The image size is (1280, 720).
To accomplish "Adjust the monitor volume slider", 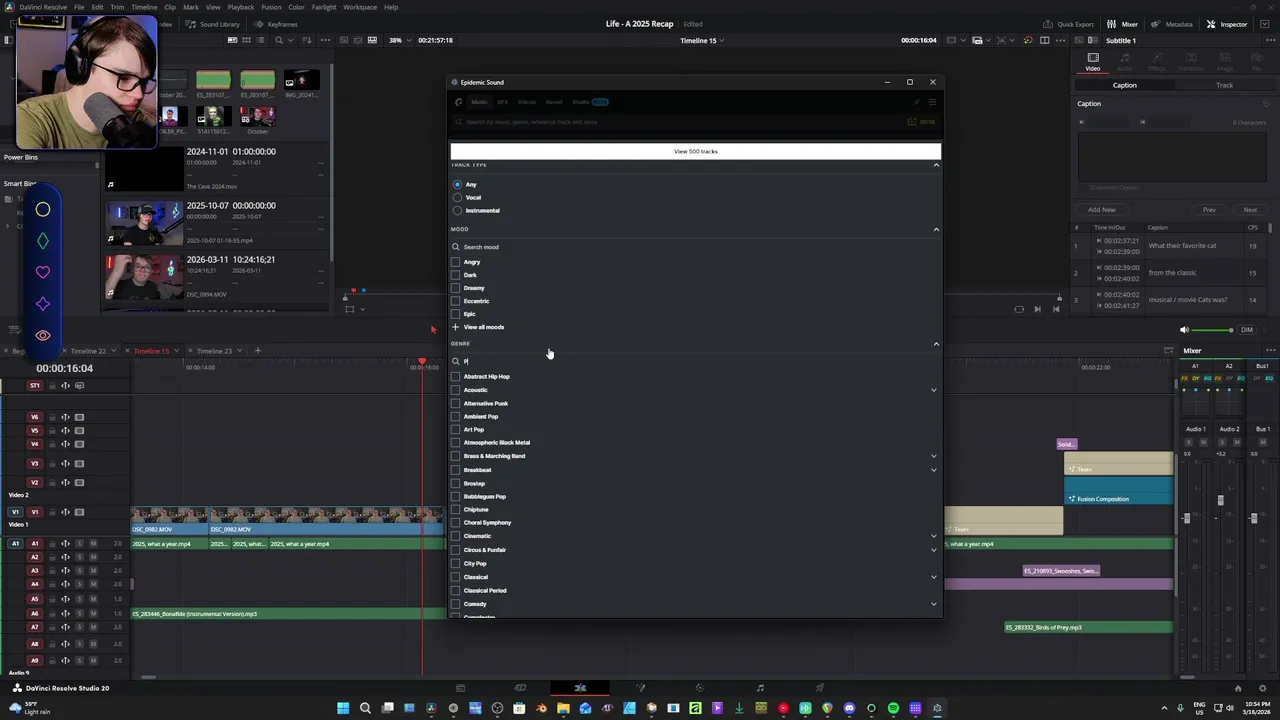I will pos(1213,330).
